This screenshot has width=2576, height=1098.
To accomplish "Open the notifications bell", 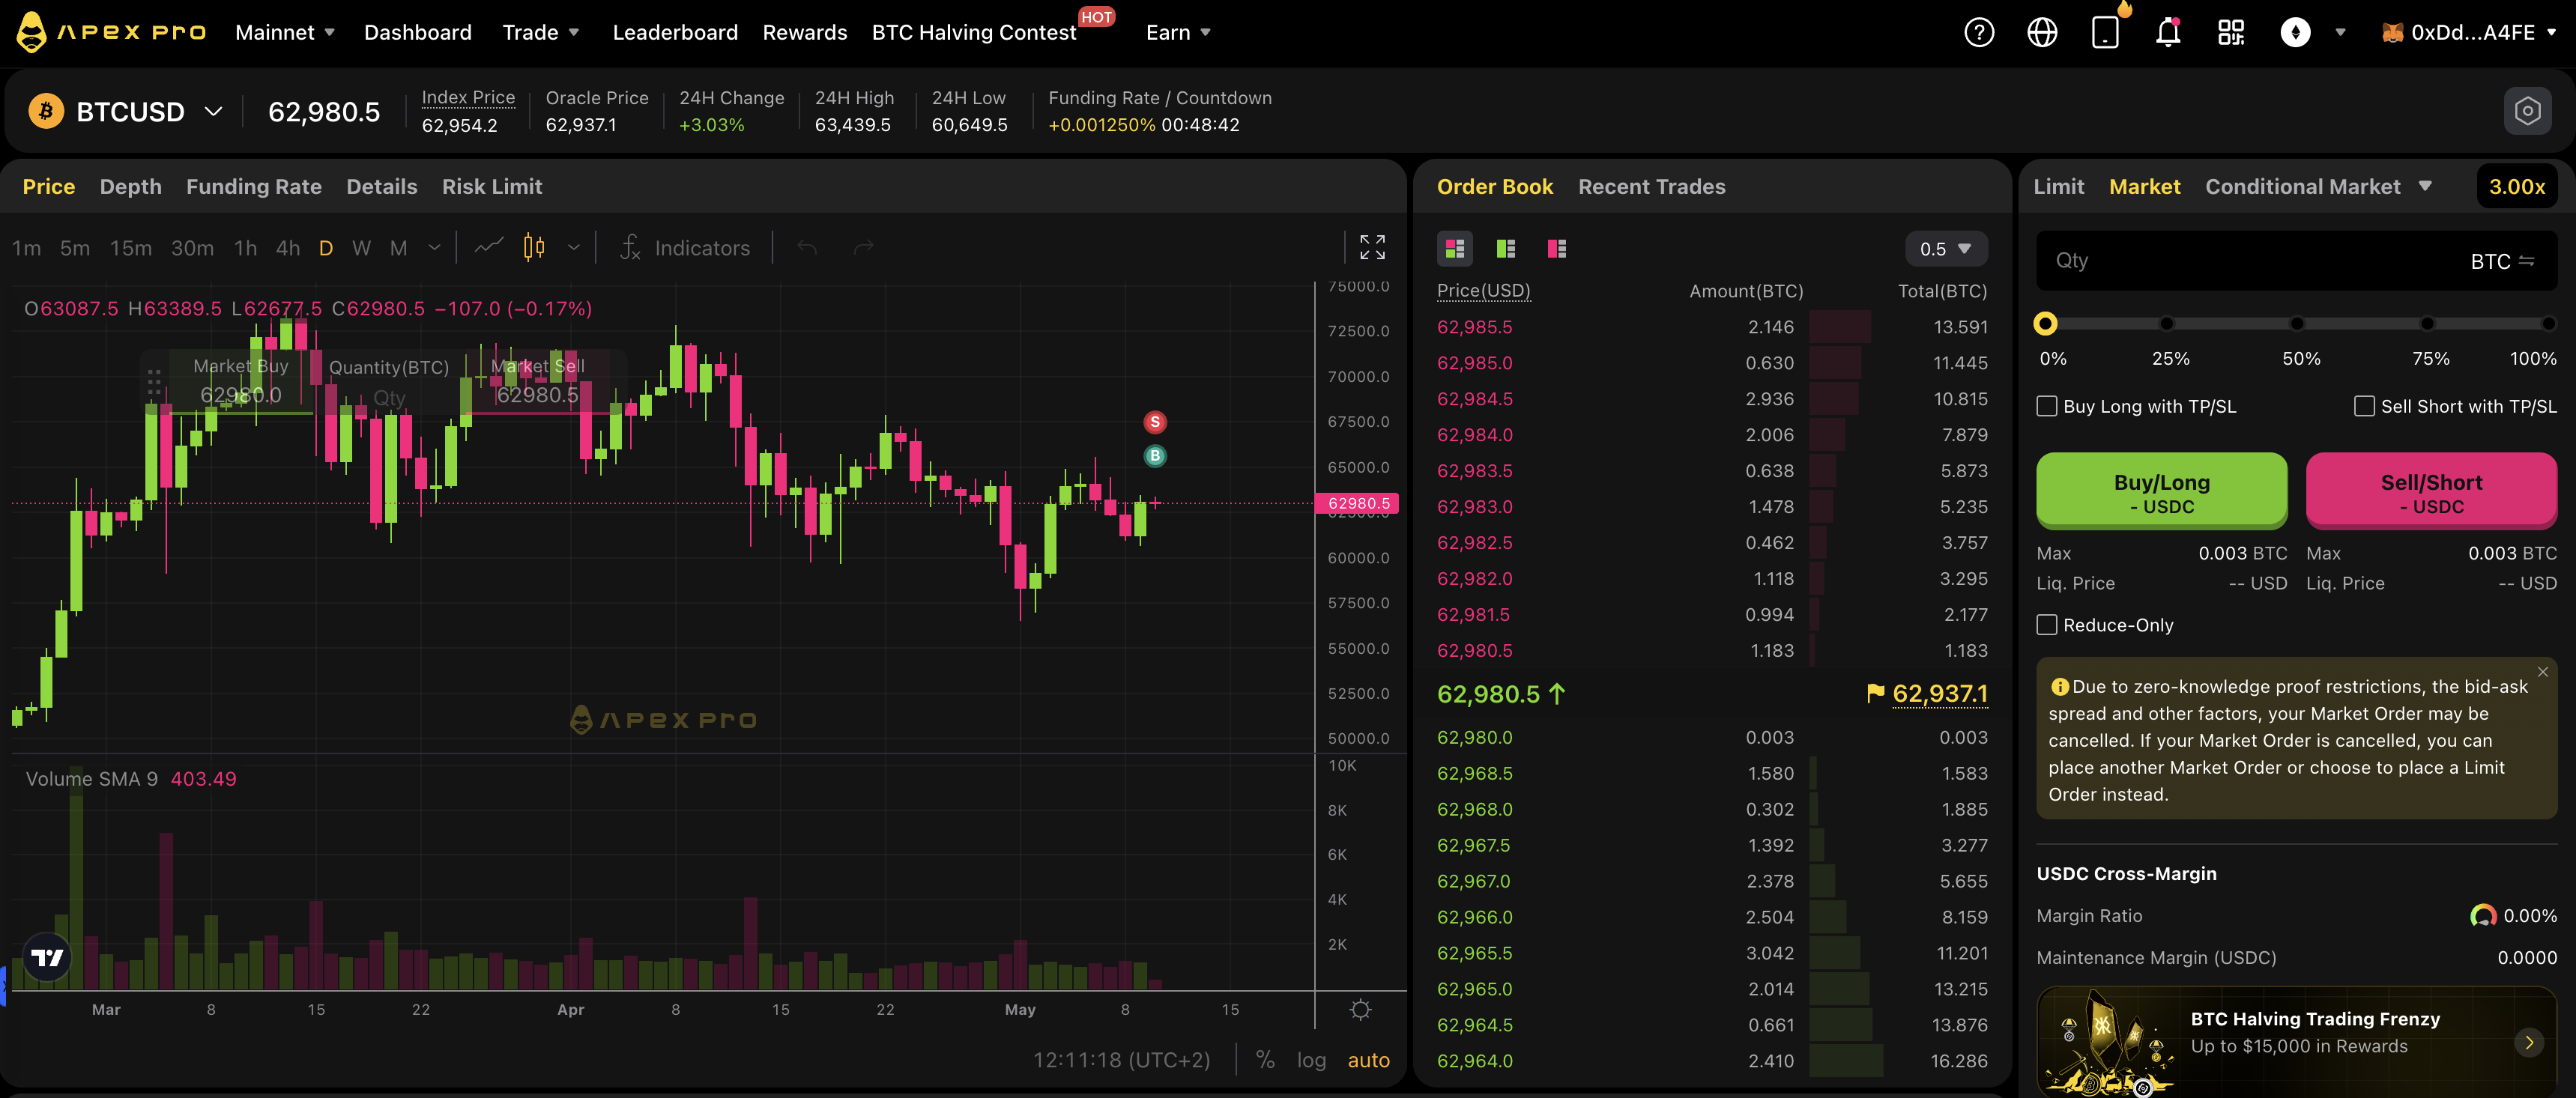I will coord(2168,32).
